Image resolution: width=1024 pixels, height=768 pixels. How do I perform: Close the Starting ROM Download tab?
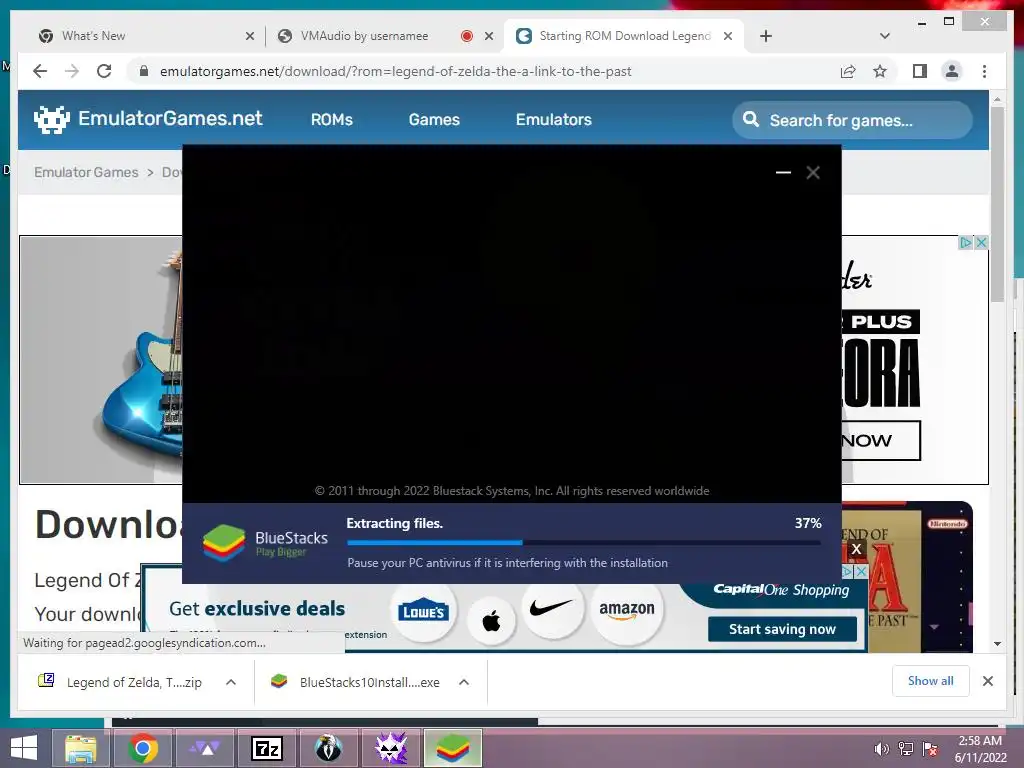728,36
